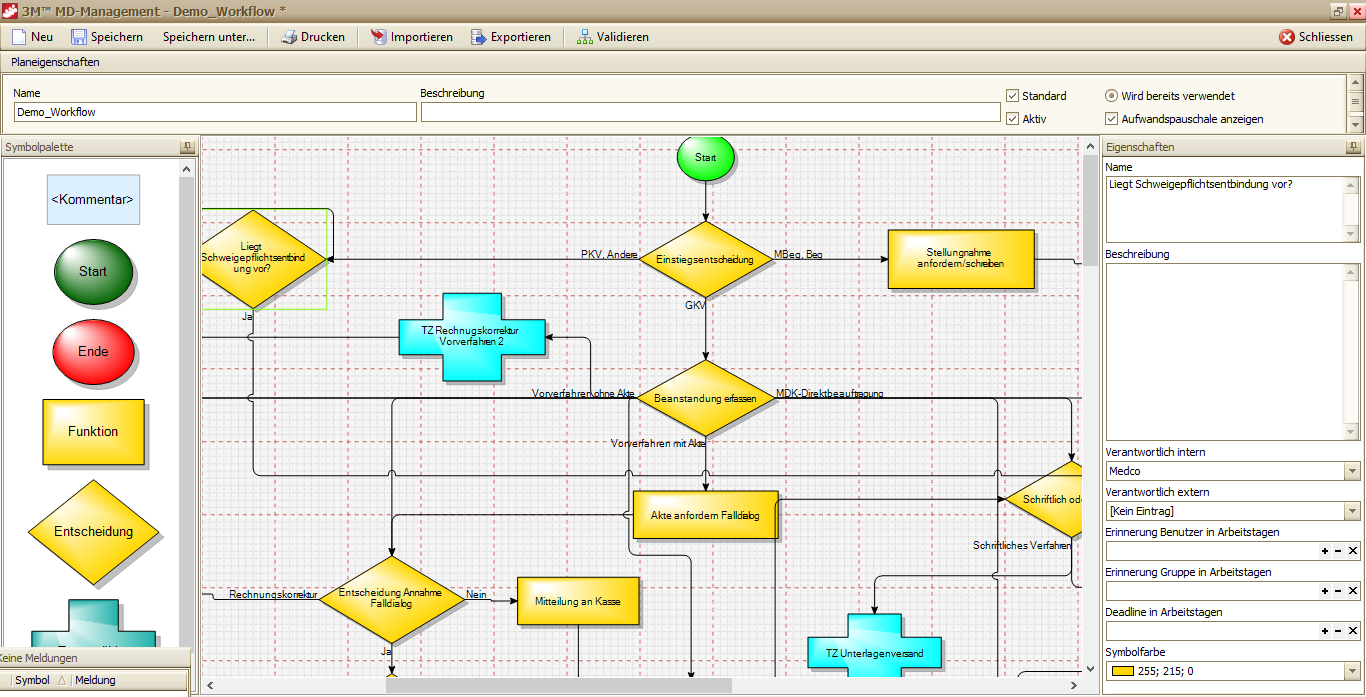Image resolution: width=1366 pixels, height=697 pixels.
Task: Open the Symbolfarbe dropdown
Action: pyautogui.click(x=1352, y=671)
